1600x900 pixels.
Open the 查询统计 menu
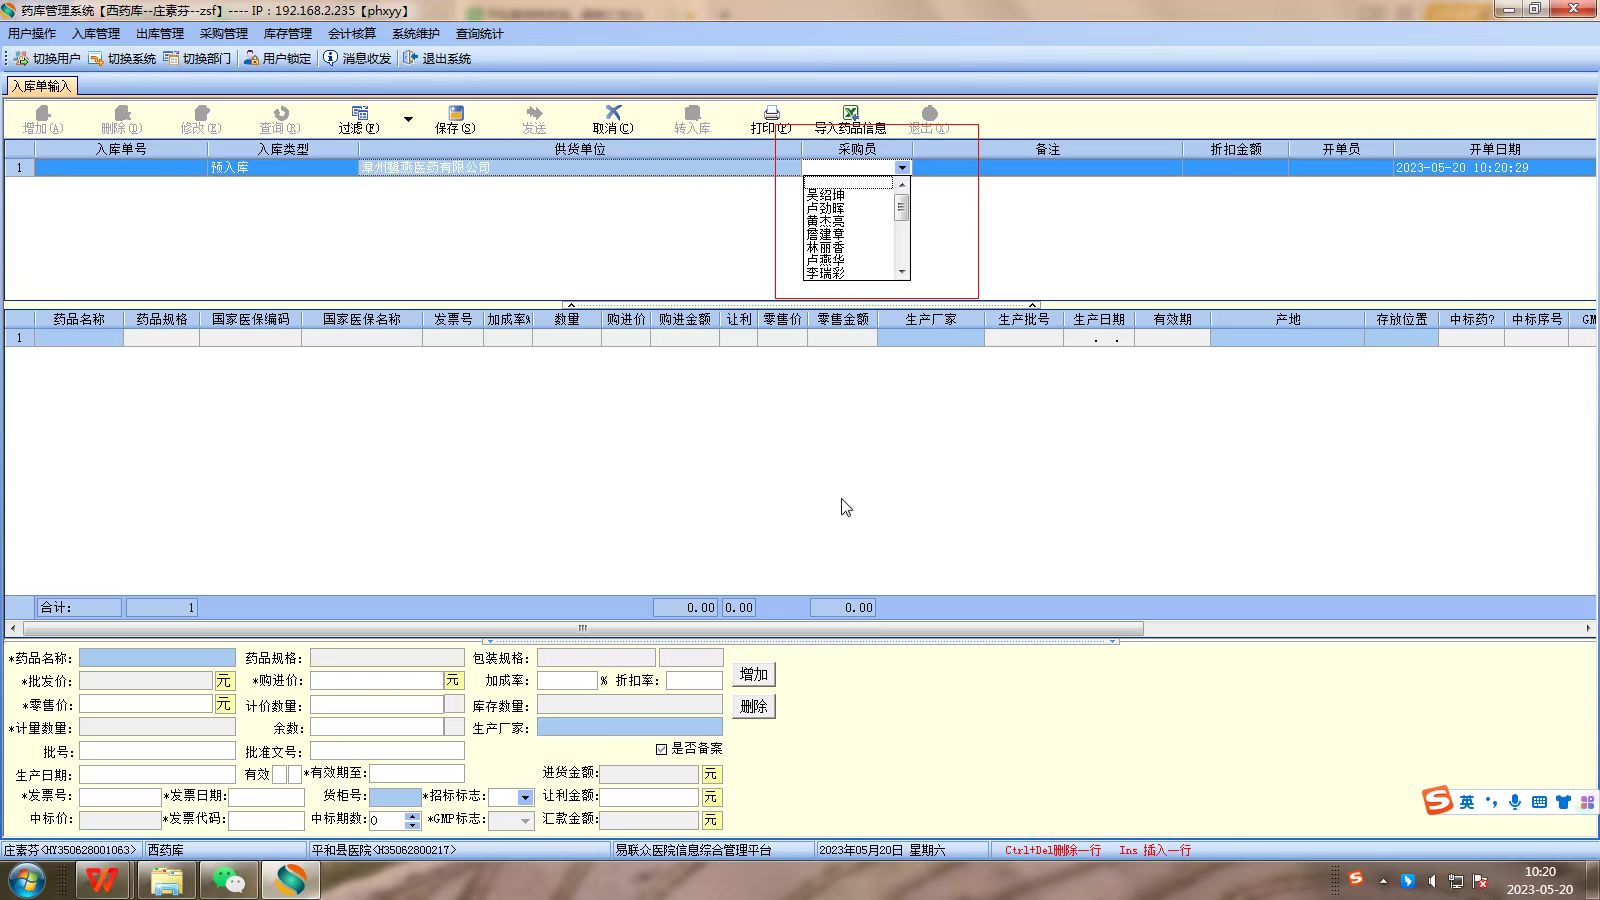(x=480, y=34)
